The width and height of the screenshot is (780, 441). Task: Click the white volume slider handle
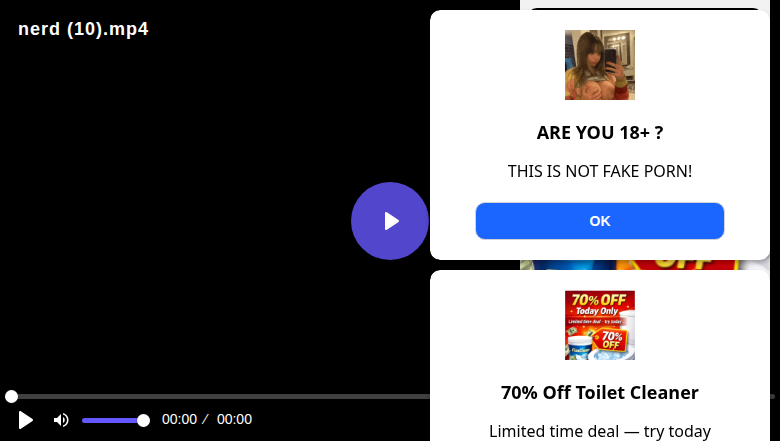pos(143,421)
